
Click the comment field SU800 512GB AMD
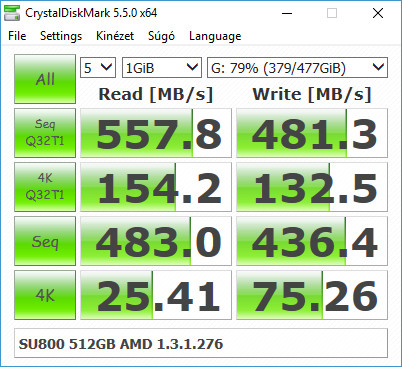pos(201,343)
